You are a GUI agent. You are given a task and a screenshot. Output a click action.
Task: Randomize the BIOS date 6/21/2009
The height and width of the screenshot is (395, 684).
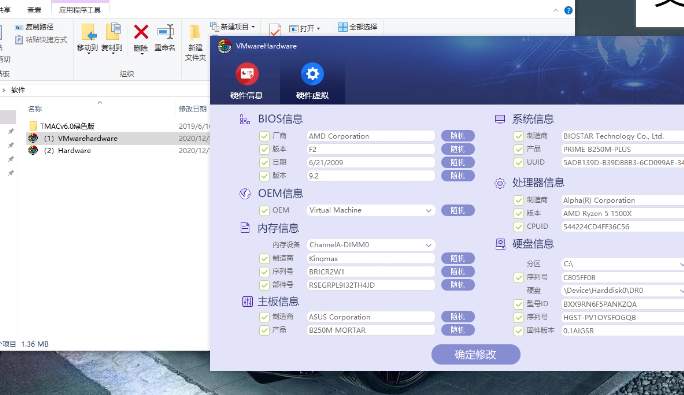click(458, 163)
